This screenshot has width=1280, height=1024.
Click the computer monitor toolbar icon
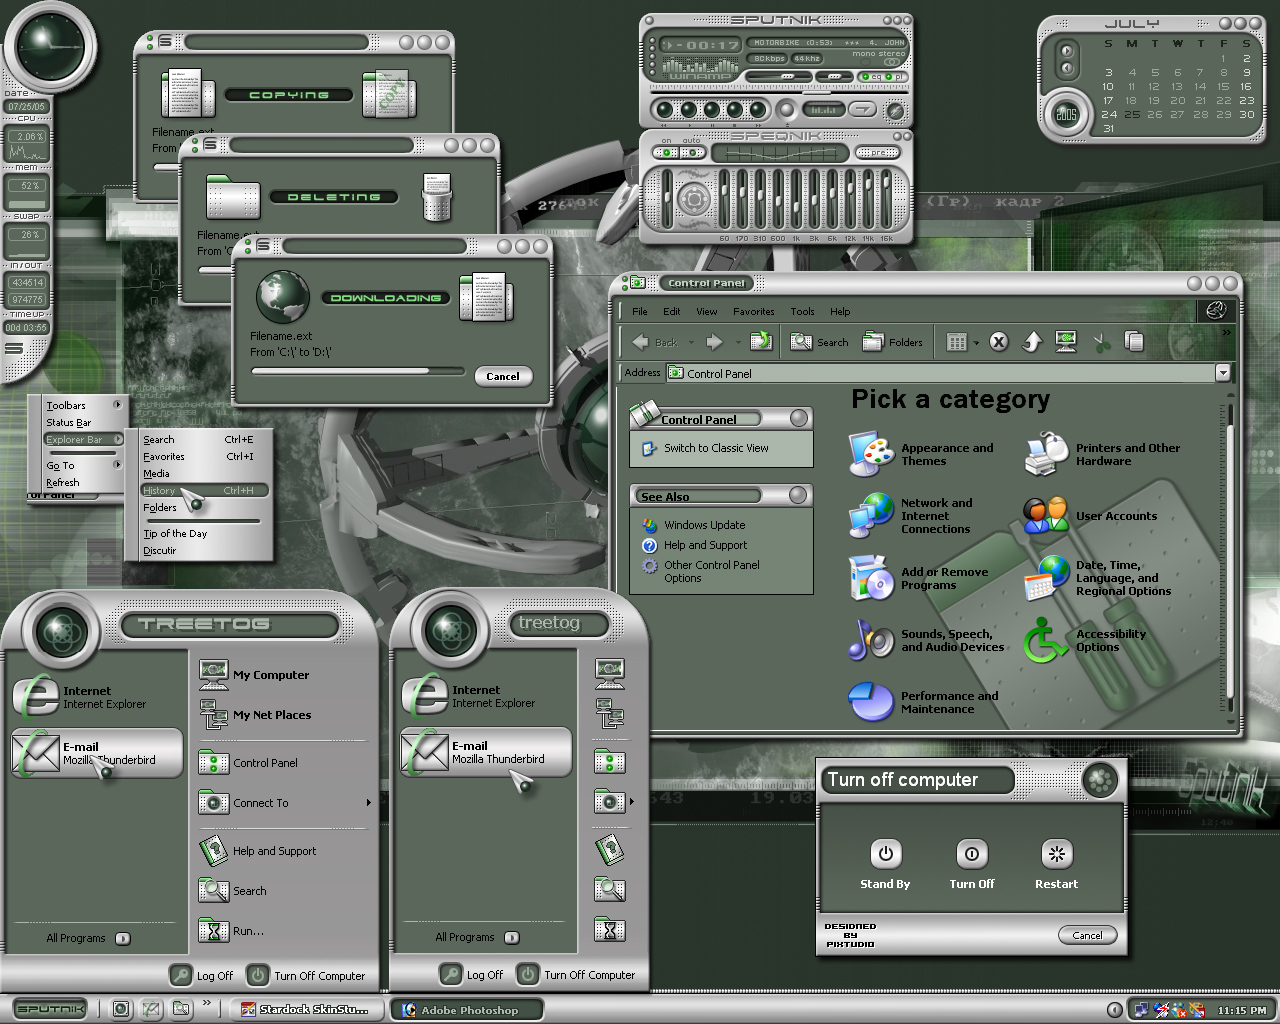pyautogui.click(x=1065, y=342)
